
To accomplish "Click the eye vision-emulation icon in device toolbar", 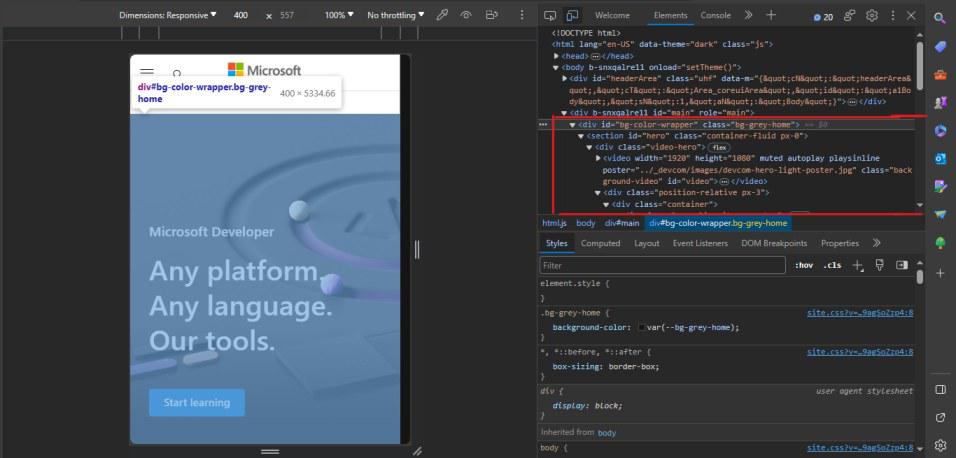I will [x=466, y=16].
